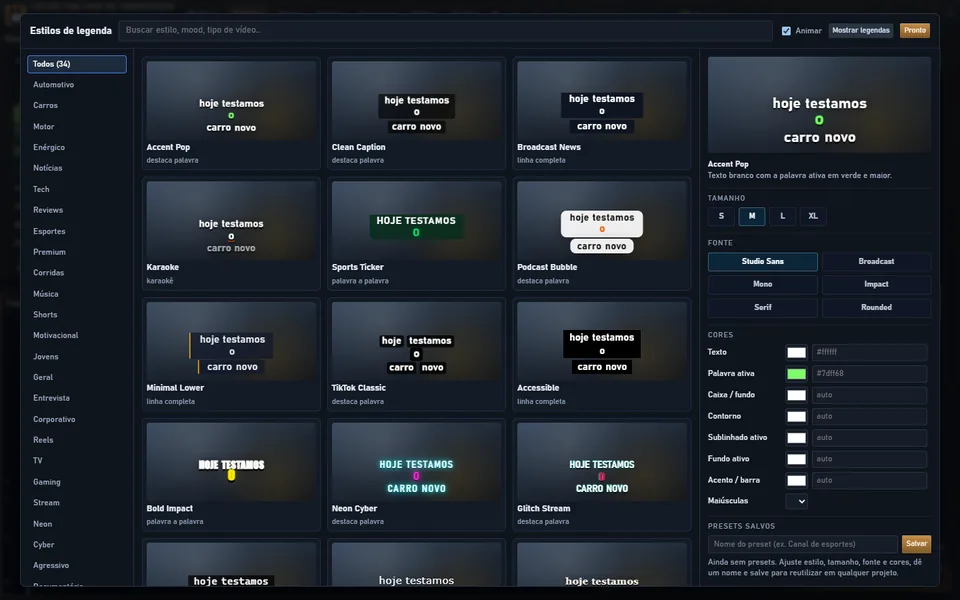Image resolution: width=960 pixels, height=600 pixels.
Task: Set caption size to S
Action: point(721,216)
